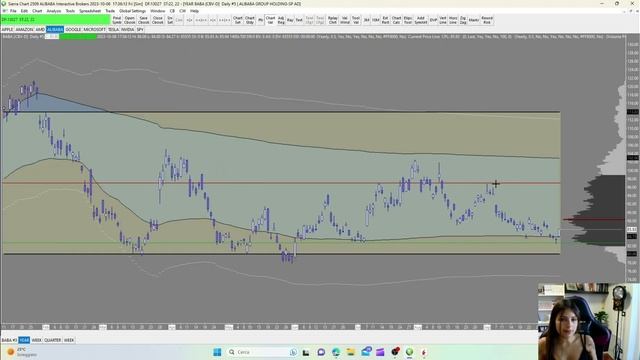Switch to the APPLE chart tab
This screenshot has width=640, height=360.
point(7,29)
